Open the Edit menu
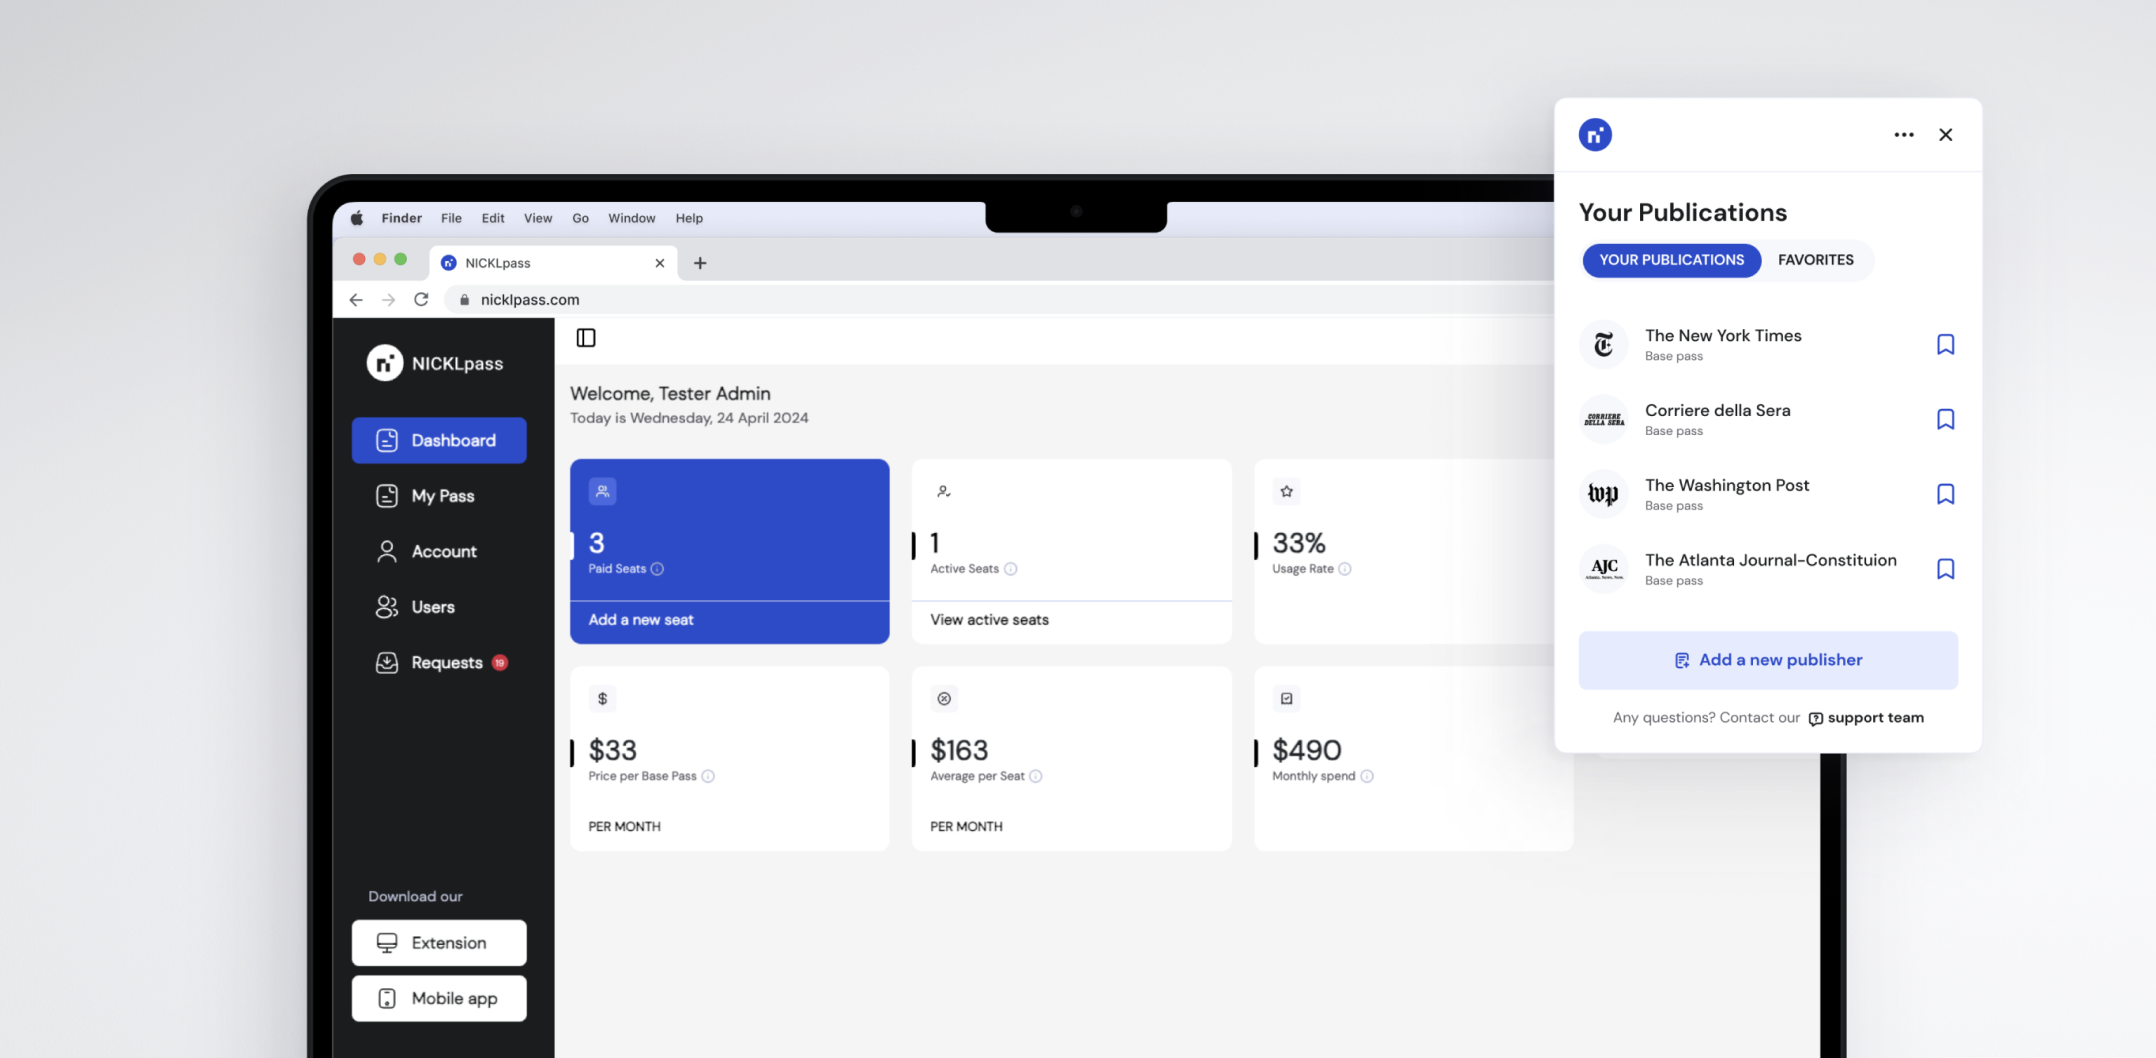2156x1058 pixels. tap(493, 218)
